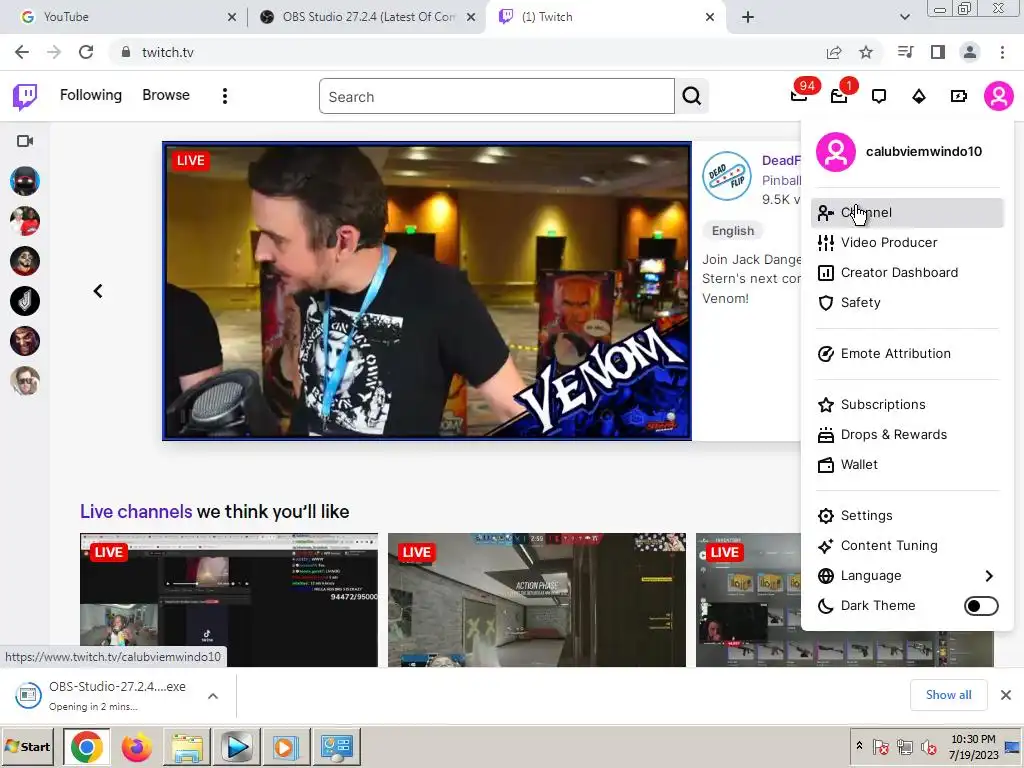The height and width of the screenshot is (768, 1024).
Task: Click into the Twitch Search field
Action: click(497, 97)
